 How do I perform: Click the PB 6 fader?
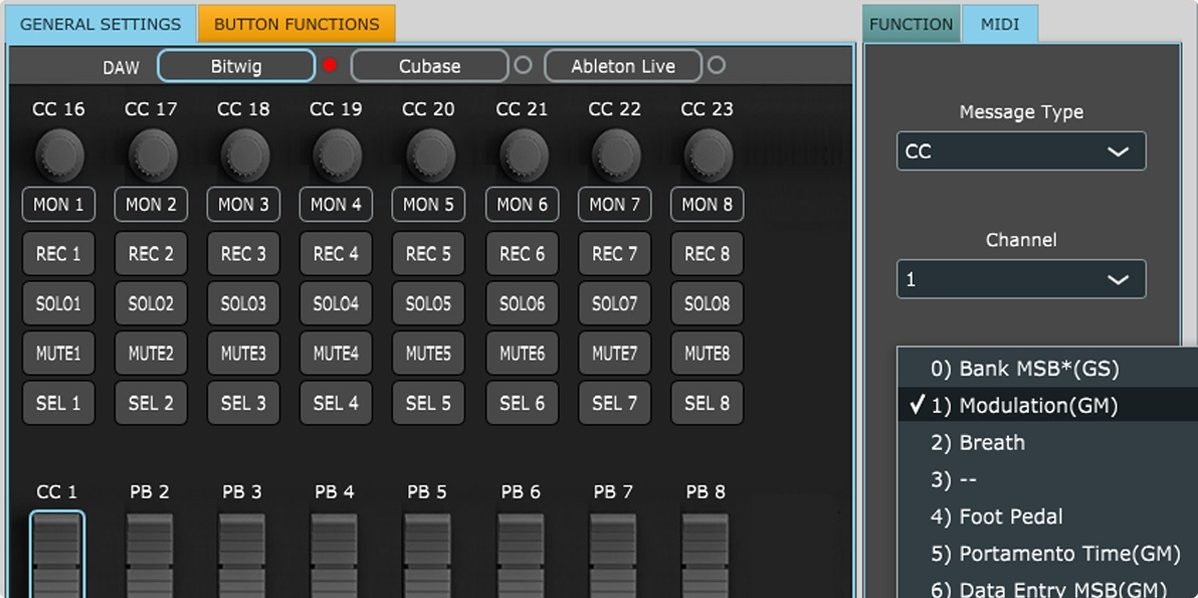[x=521, y=550]
